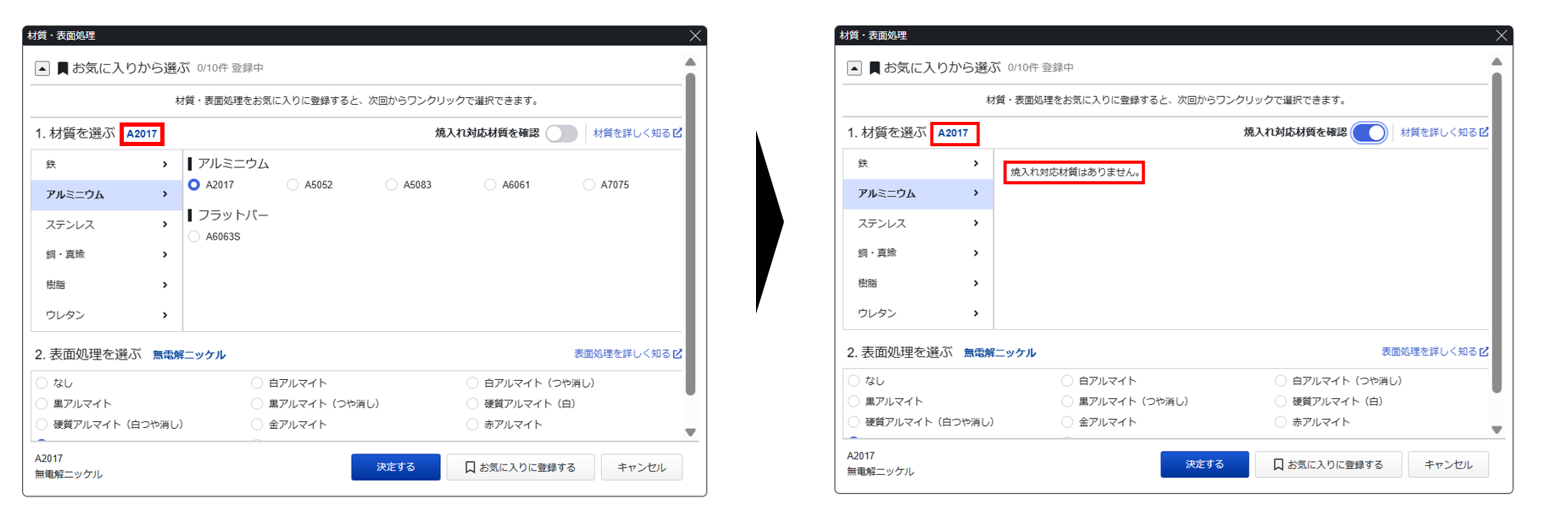This screenshot has height=518, width=1543.
Task: Select 黒アルマイト treatment in right dialog
Action: click(853, 402)
